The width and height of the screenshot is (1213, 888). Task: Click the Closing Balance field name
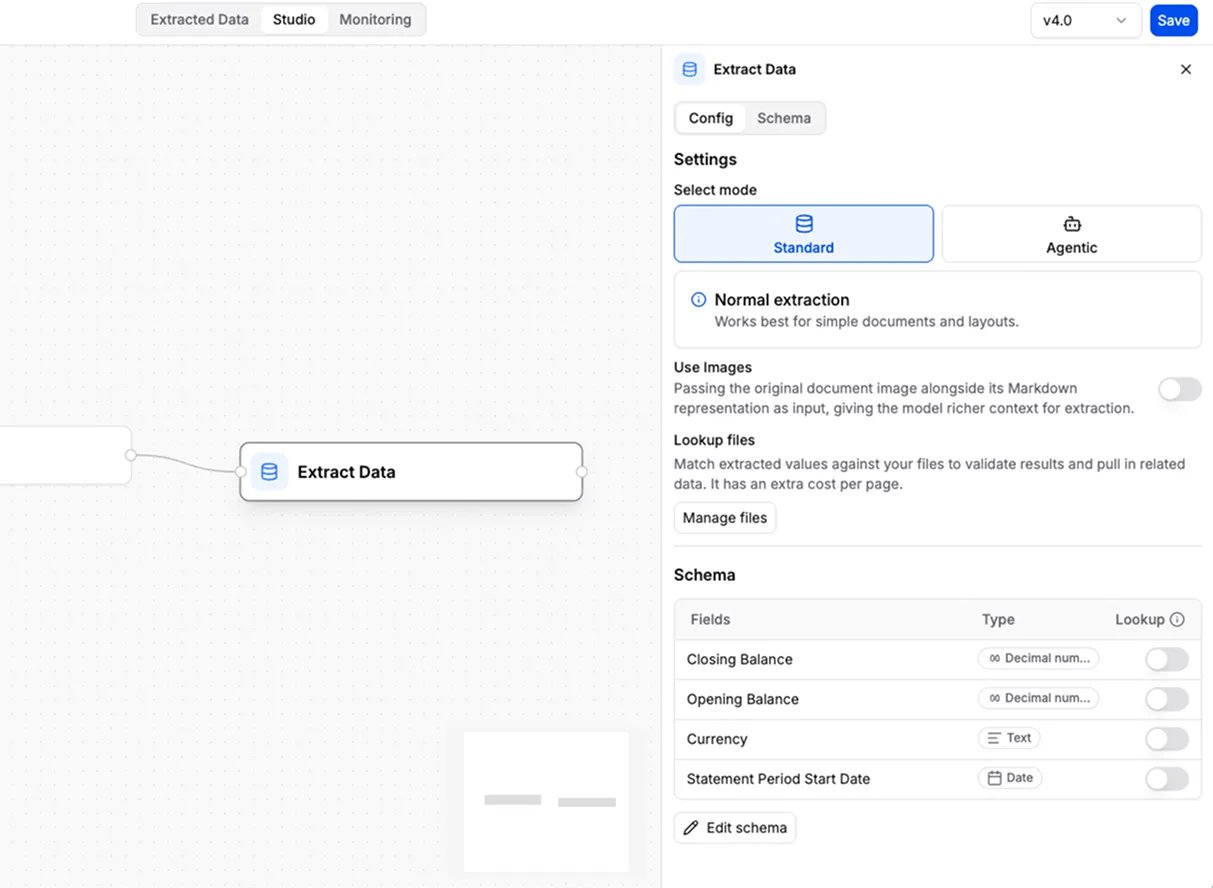coord(739,659)
